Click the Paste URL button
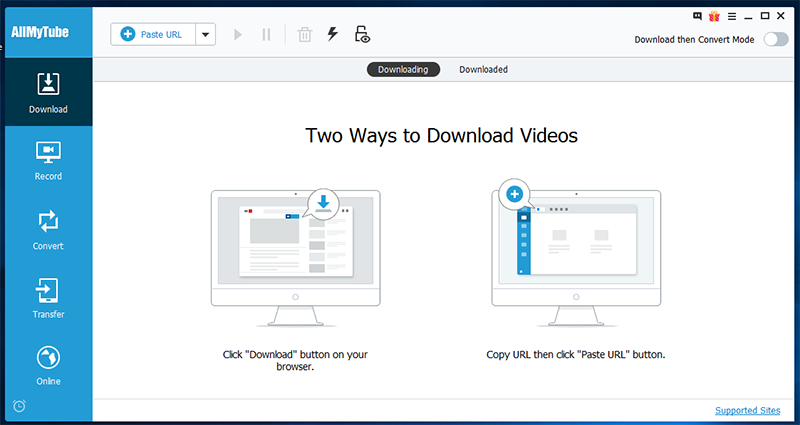The height and width of the screenshot is (425, 800). coord(153,34)
